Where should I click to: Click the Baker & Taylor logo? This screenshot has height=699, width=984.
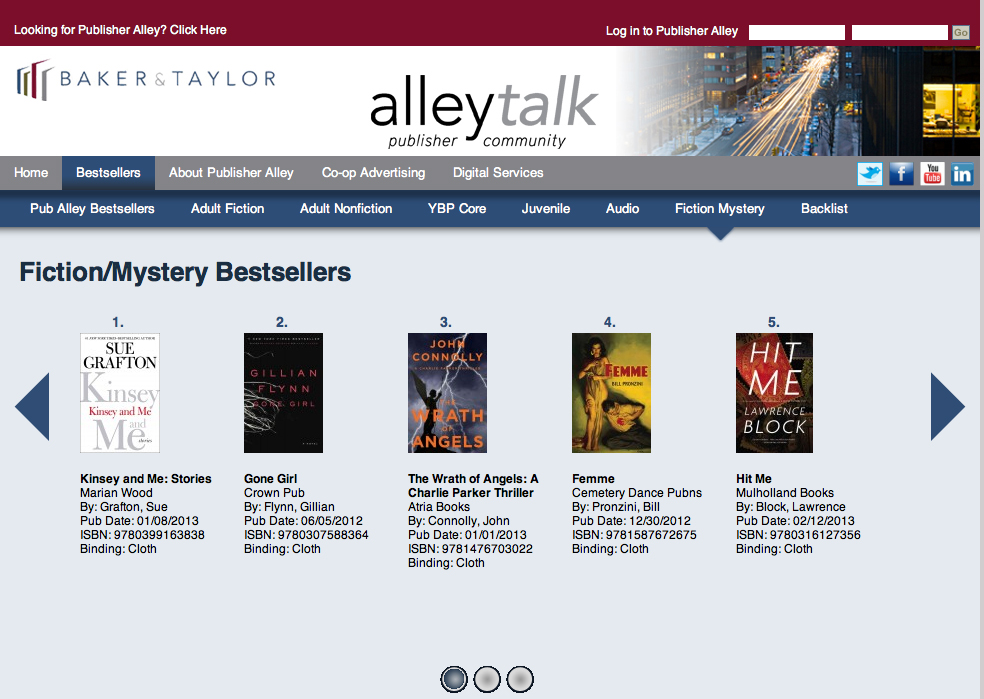[146, 80]
